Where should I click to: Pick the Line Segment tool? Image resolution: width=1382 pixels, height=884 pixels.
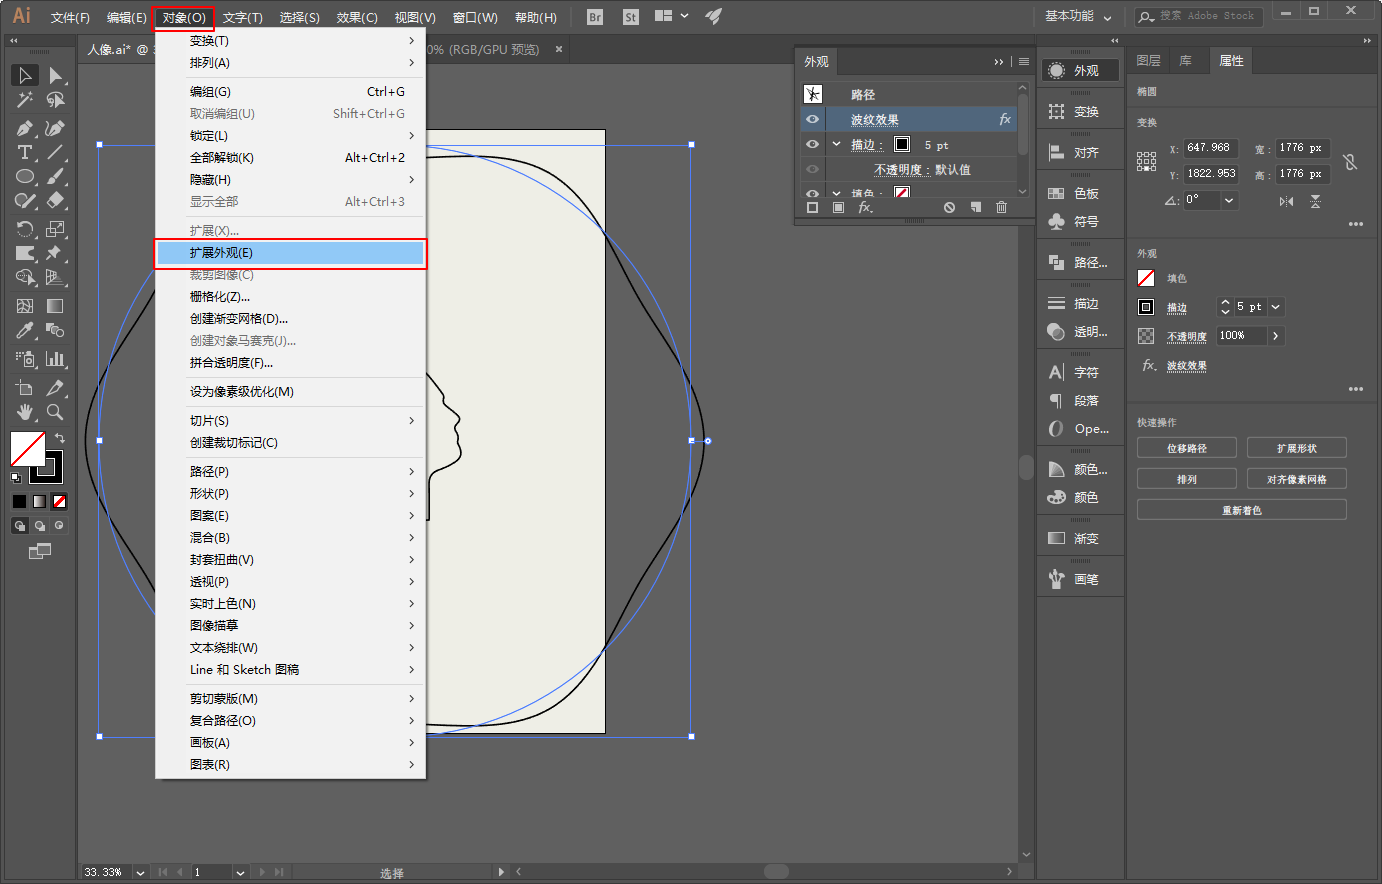[x=56, y=152]
